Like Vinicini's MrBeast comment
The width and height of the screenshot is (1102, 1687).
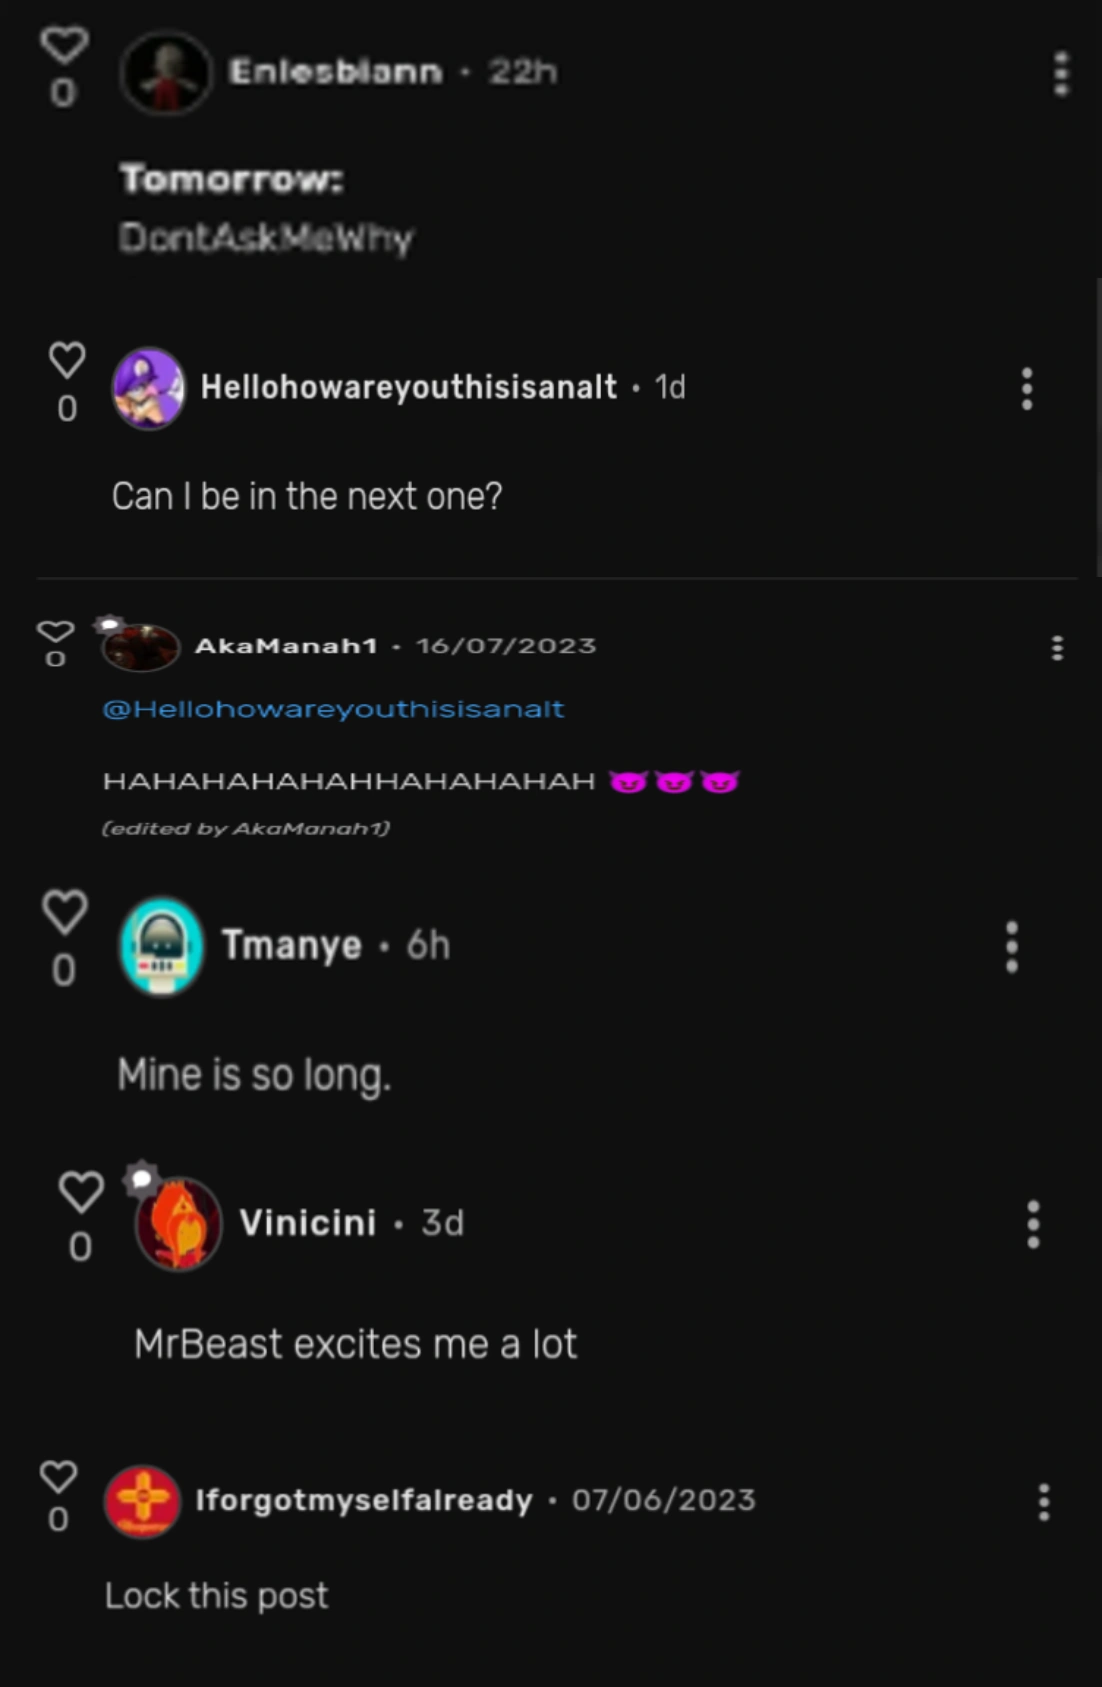point(81,1192)
